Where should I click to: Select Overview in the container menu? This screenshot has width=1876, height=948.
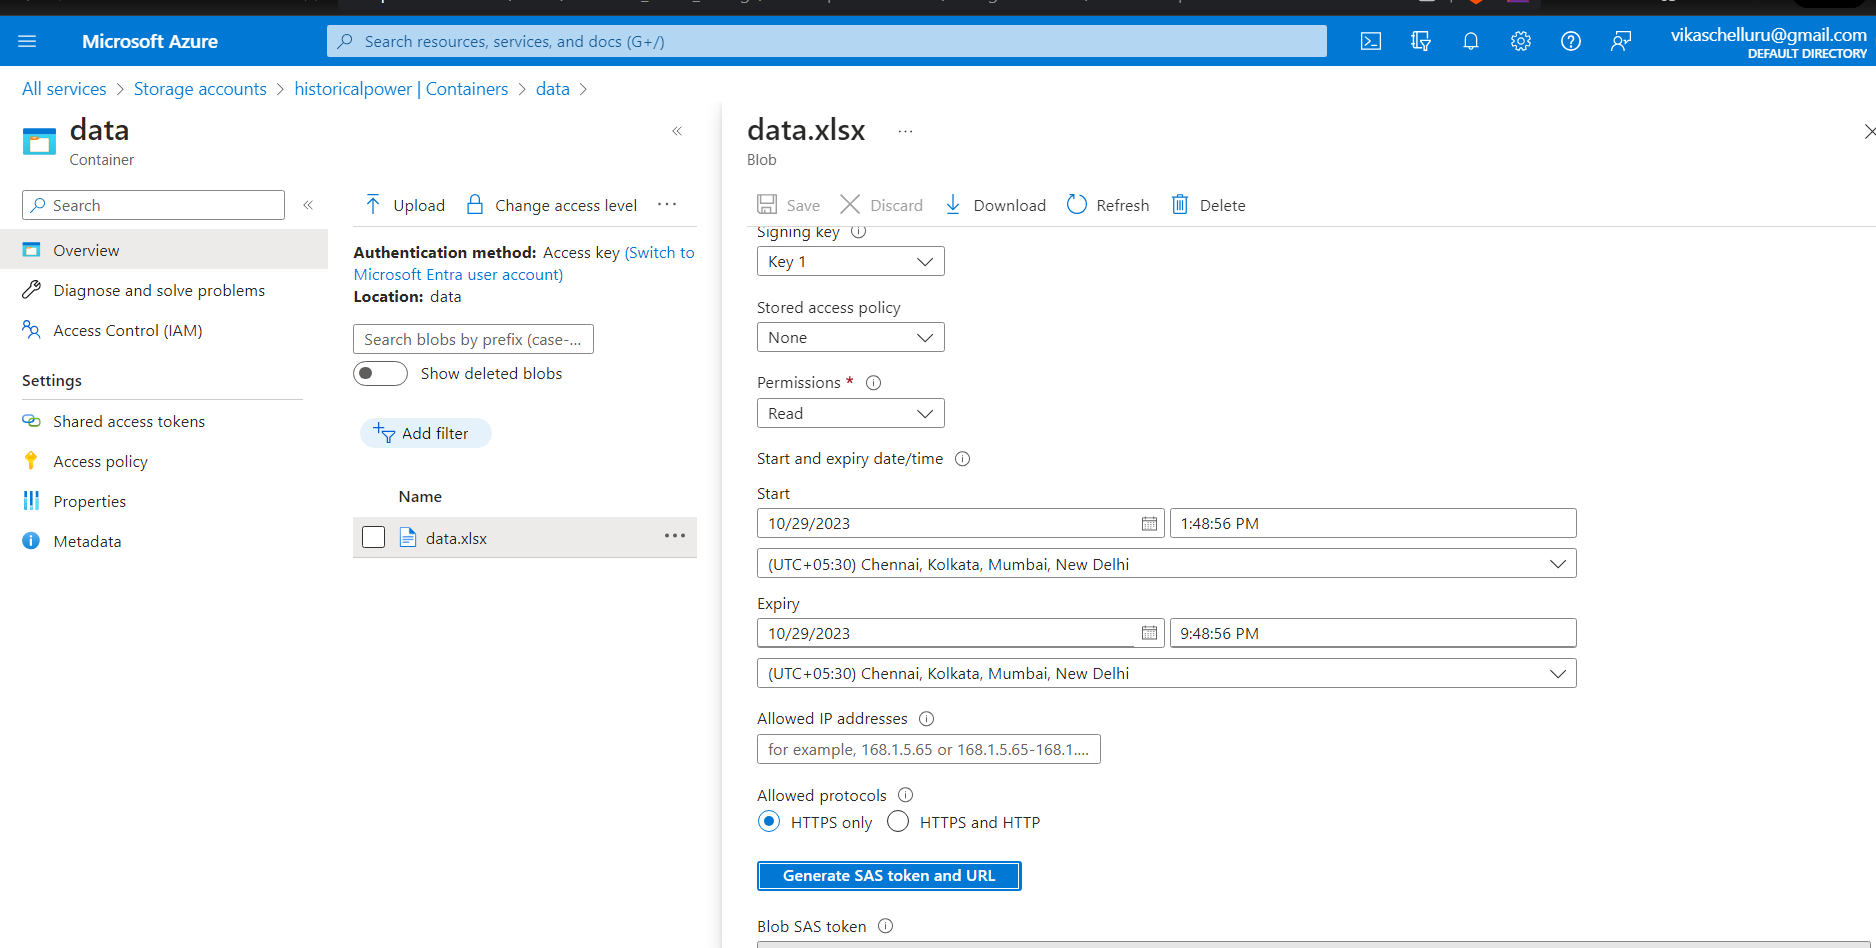click(x=164, y=250)
